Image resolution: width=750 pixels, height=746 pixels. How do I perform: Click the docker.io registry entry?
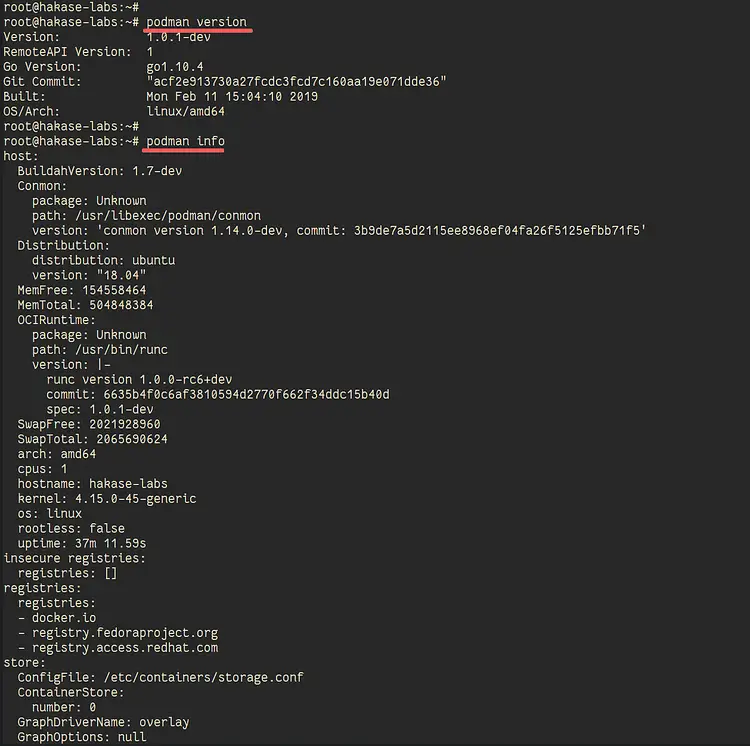68,618
